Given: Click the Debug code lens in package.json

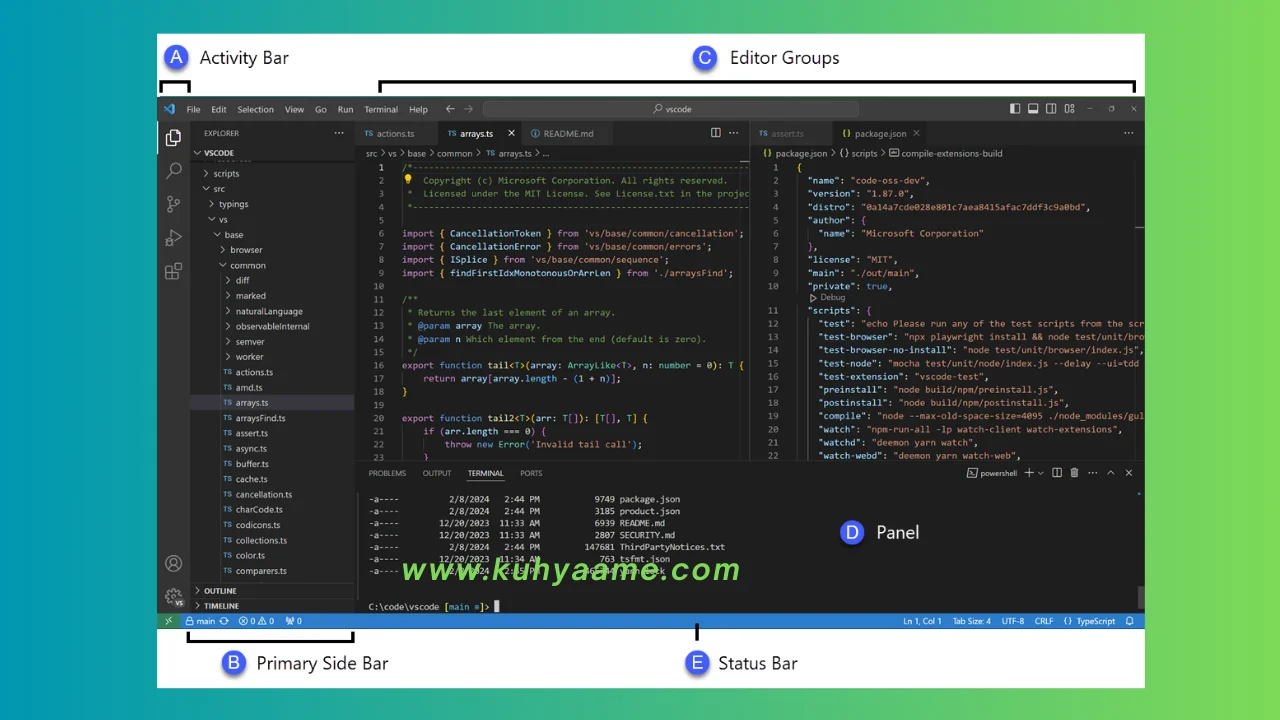Looking at the screenshot, I should click(827, 298).
